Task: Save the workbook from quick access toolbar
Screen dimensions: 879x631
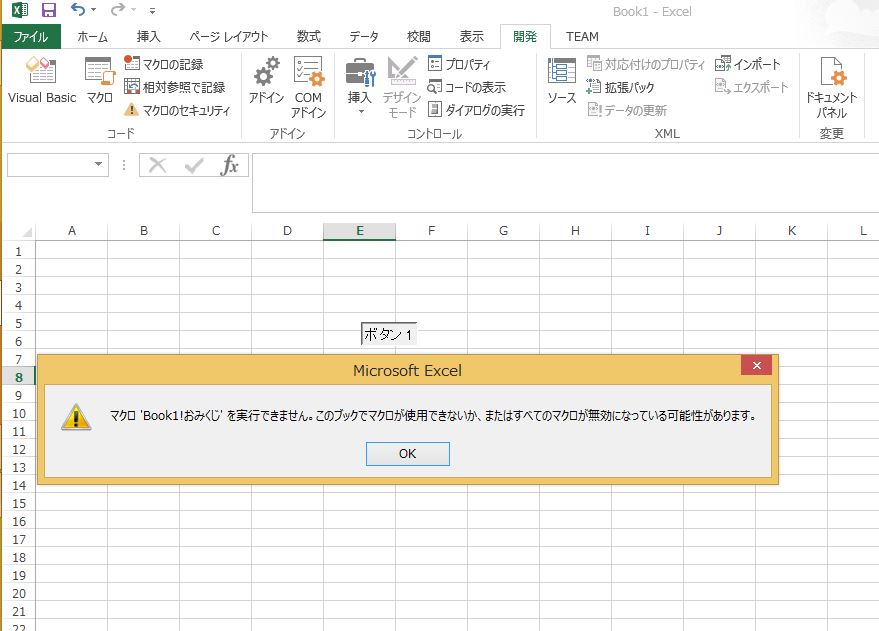Action: click(49, 10)
